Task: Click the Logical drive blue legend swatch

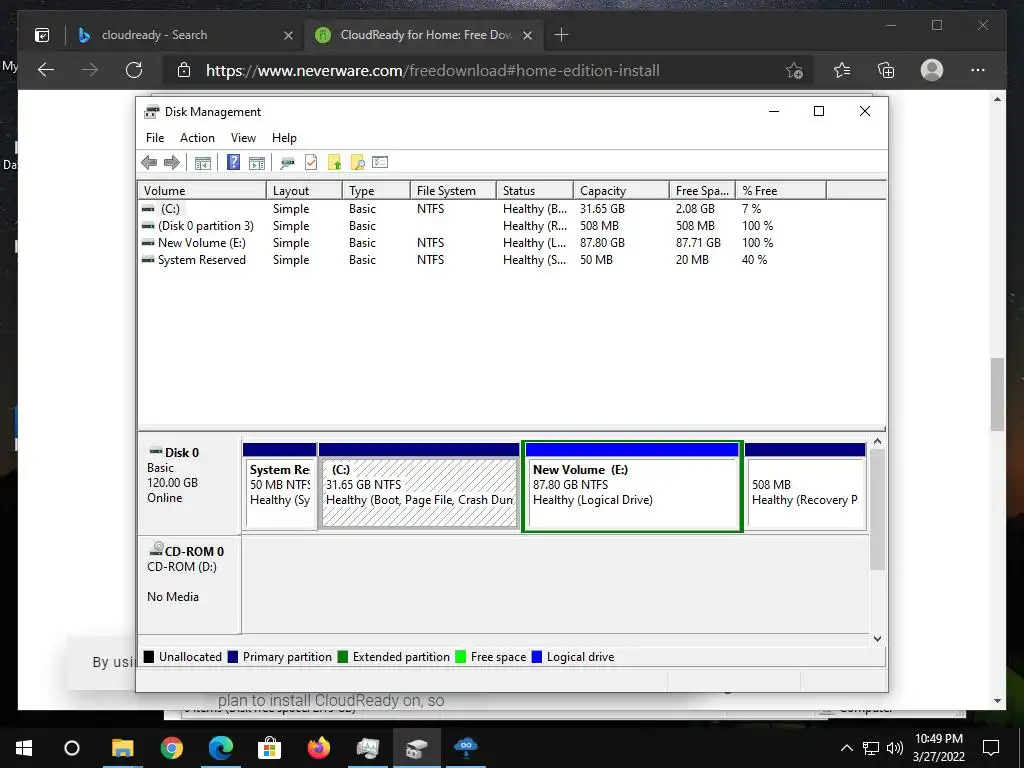Action: (x=537, y=657)
